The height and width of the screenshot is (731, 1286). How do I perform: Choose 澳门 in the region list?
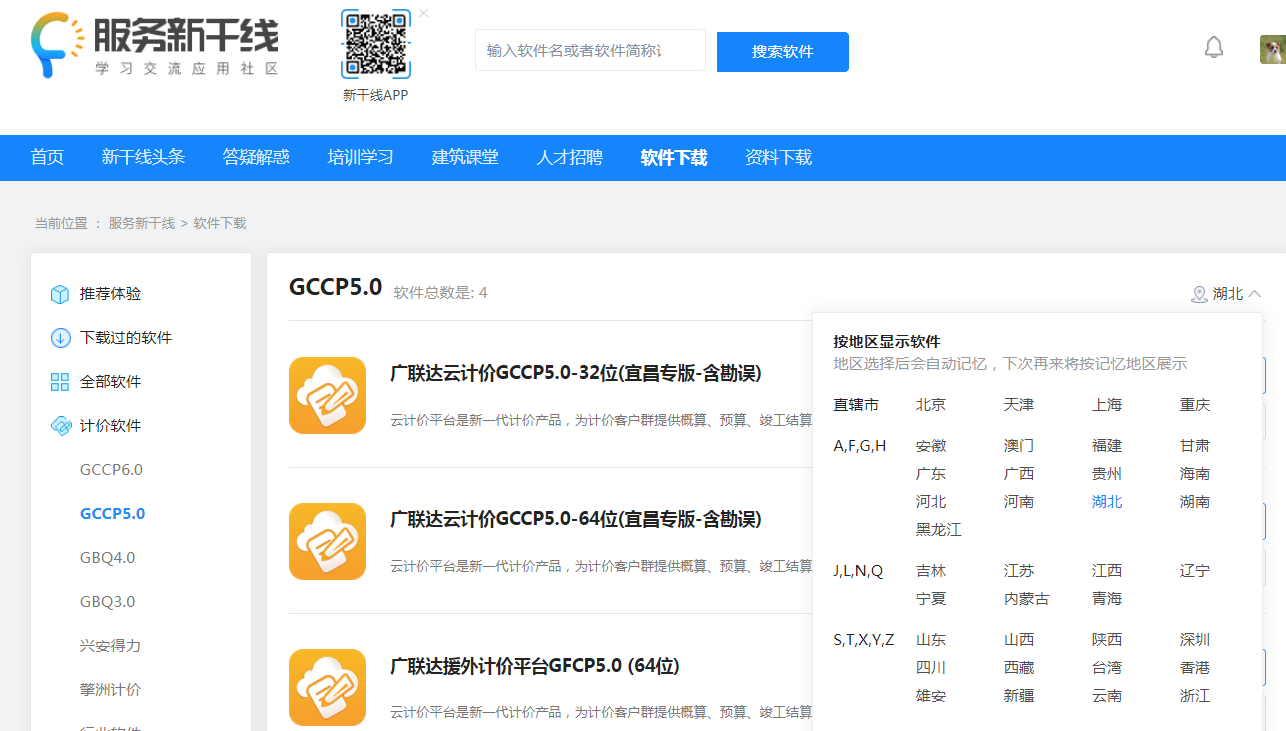click(1019, 446)
